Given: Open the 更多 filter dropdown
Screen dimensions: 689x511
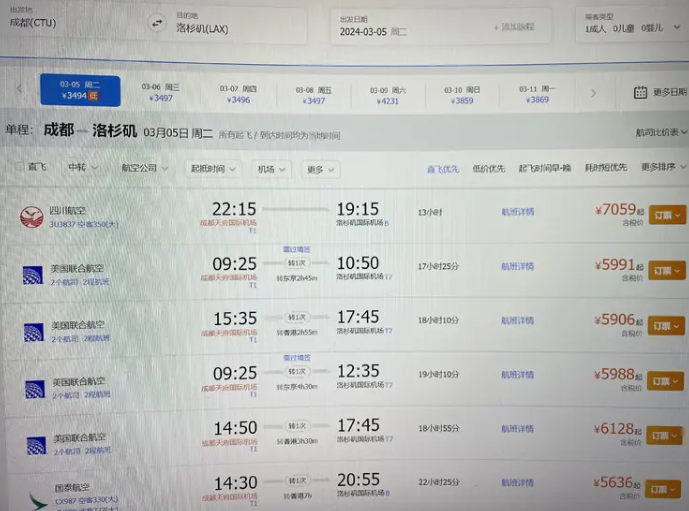Looking at the screenshot, I should click(320, 170).
